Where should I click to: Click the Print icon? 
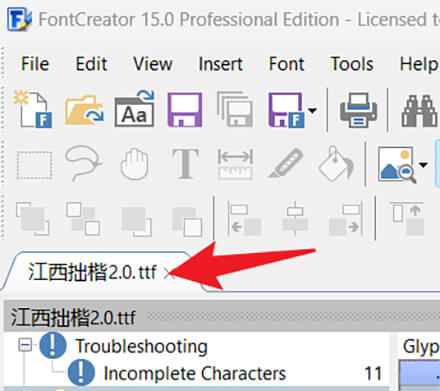click(358, 110)
